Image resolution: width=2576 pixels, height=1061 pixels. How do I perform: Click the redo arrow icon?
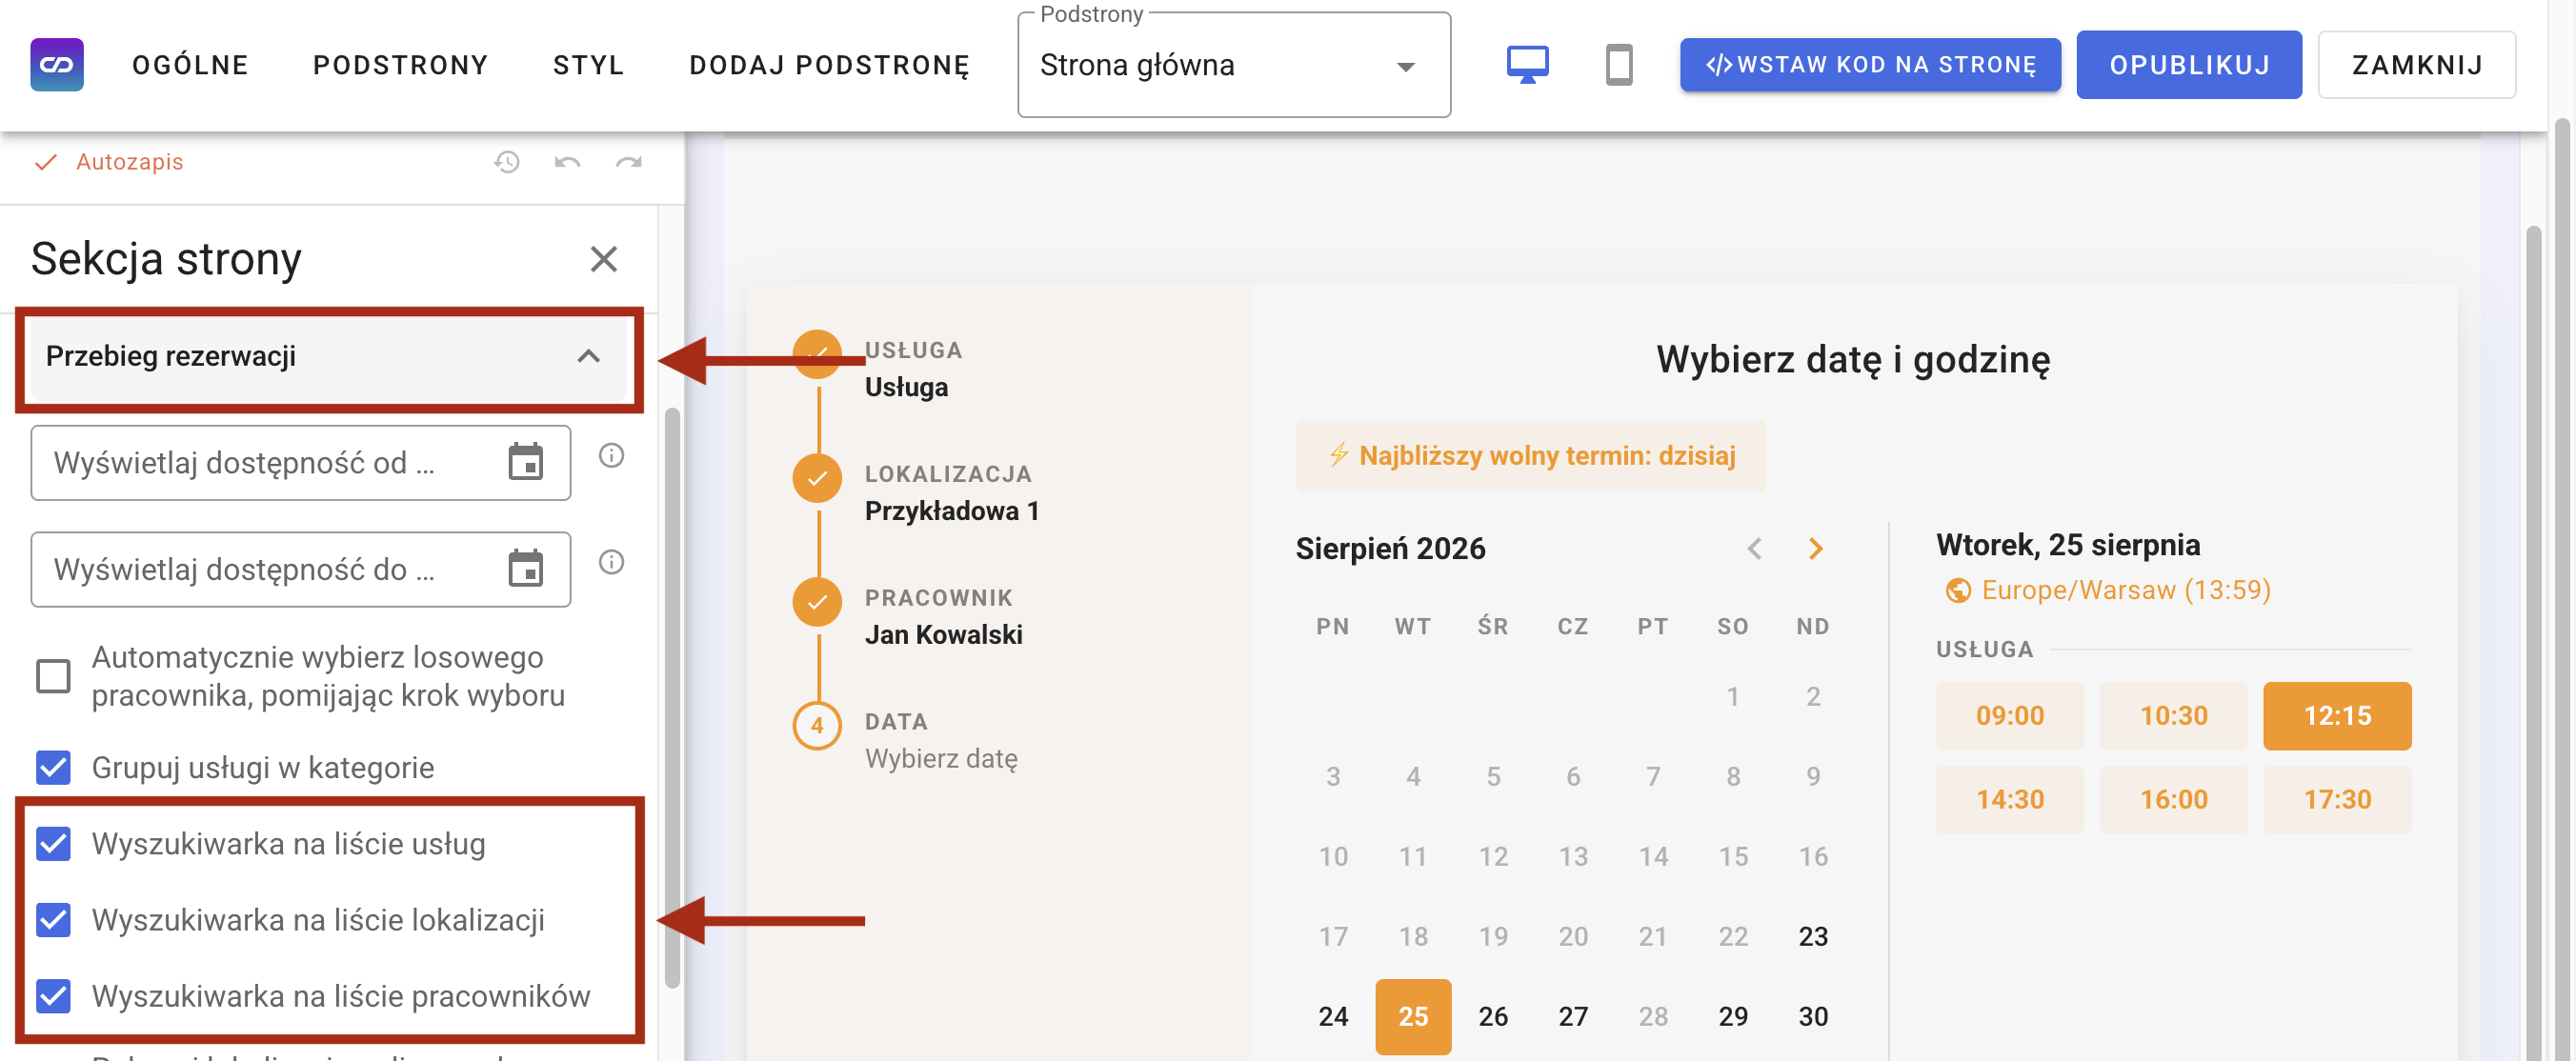(628, 162)
